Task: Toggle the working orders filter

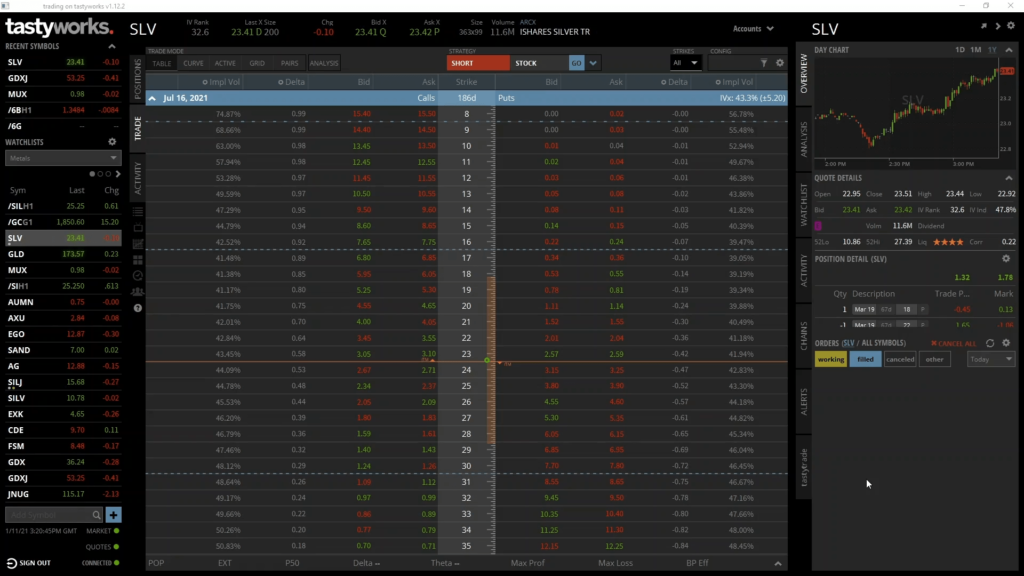Action: pos(830,359)
